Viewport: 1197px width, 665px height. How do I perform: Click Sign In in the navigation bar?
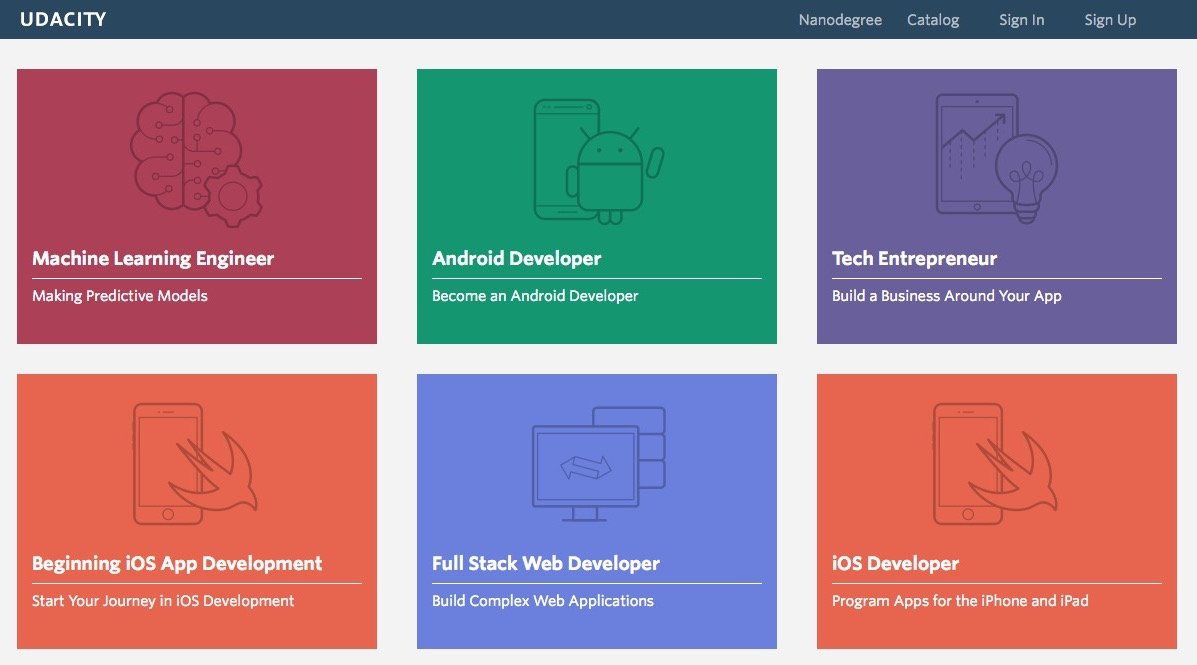[x=1021, y=20]
